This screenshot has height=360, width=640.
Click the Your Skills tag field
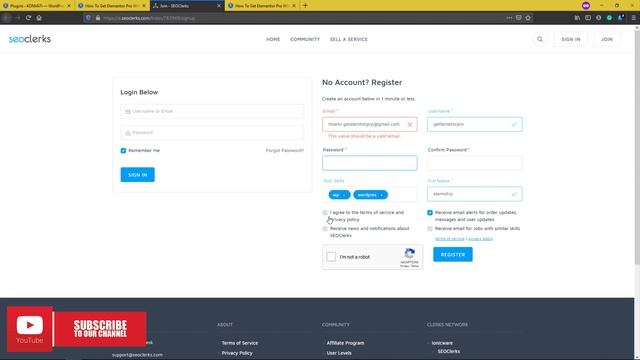click(x=369, y=195)
